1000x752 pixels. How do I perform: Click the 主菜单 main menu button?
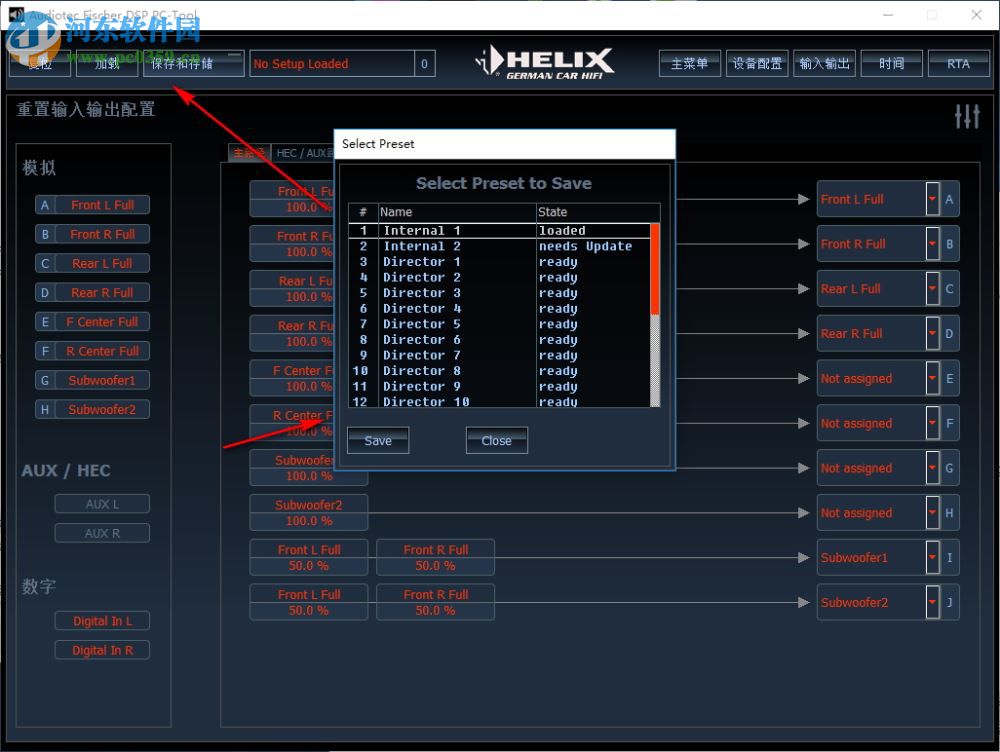coord(689,62)
